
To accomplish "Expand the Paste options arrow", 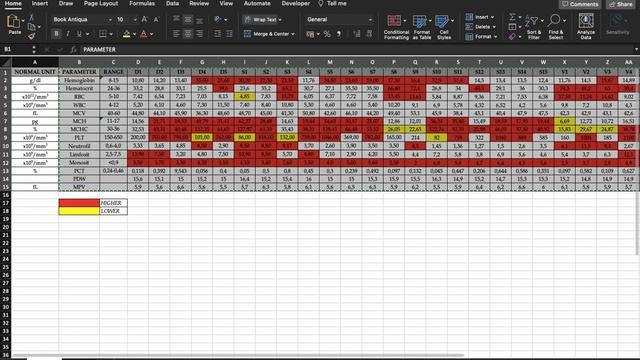I will point(23,20).
